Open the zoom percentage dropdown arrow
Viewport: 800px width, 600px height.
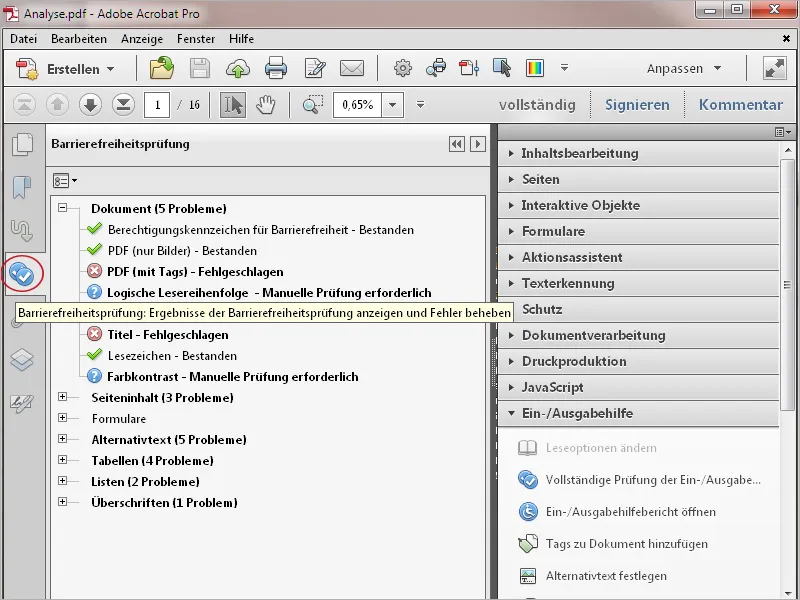(392, 105)
